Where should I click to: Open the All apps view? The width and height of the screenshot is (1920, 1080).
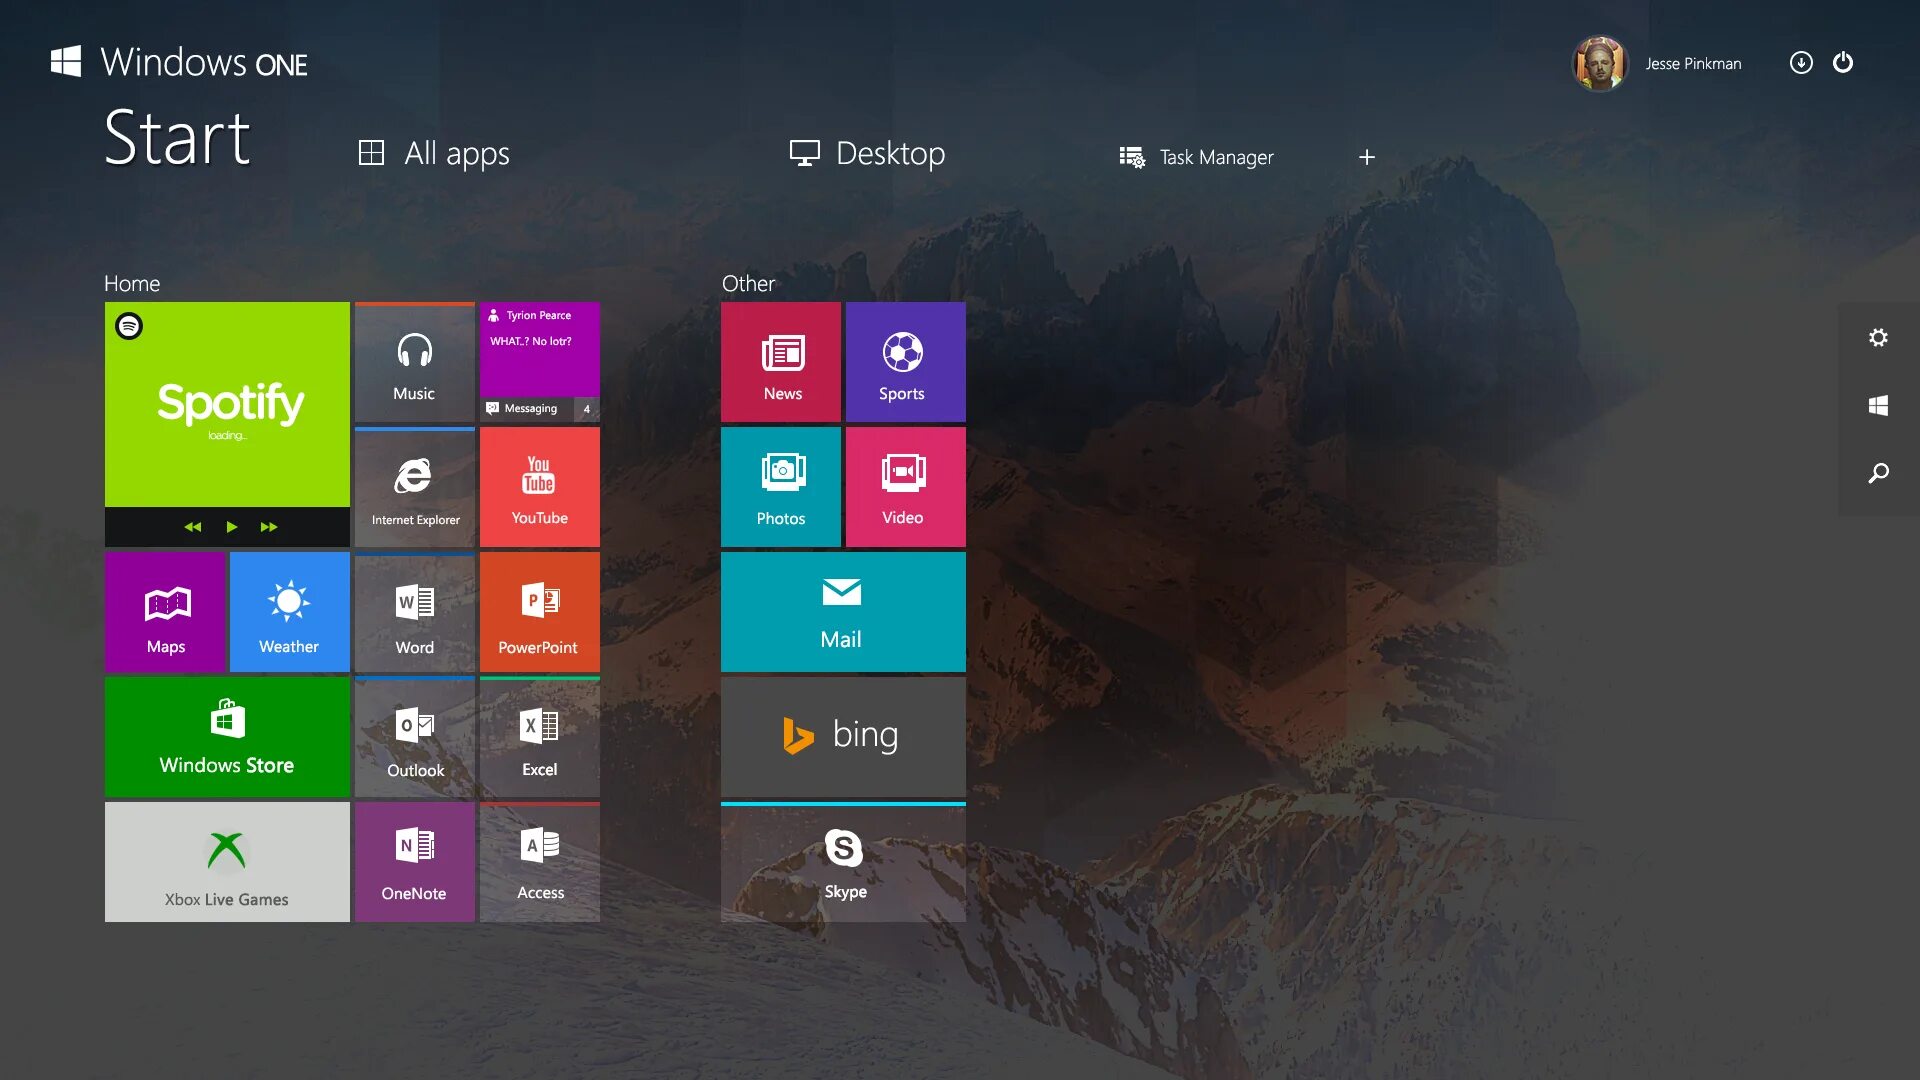point(435,154)
